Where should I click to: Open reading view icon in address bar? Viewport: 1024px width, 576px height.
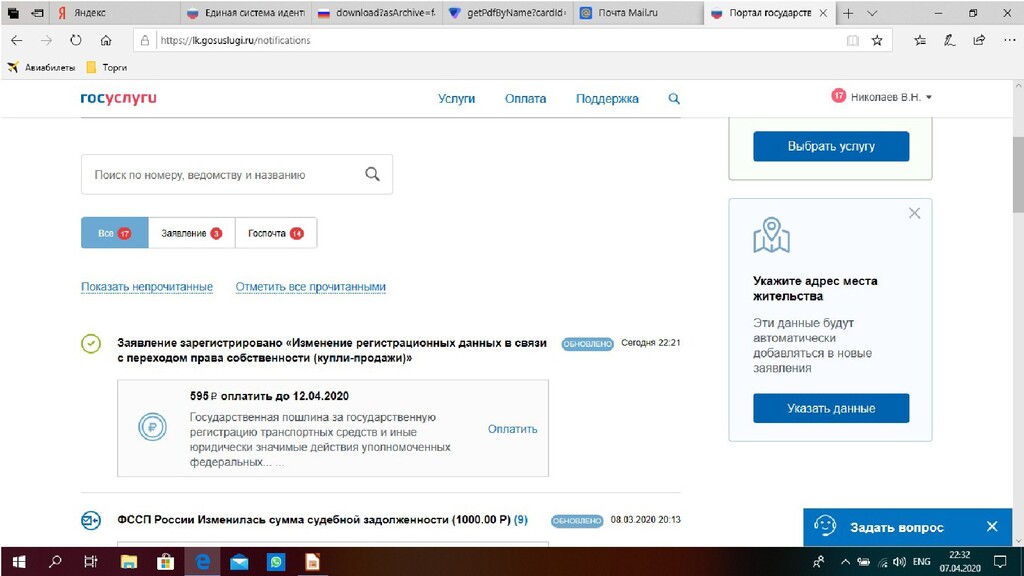click(x=852, y=40)
